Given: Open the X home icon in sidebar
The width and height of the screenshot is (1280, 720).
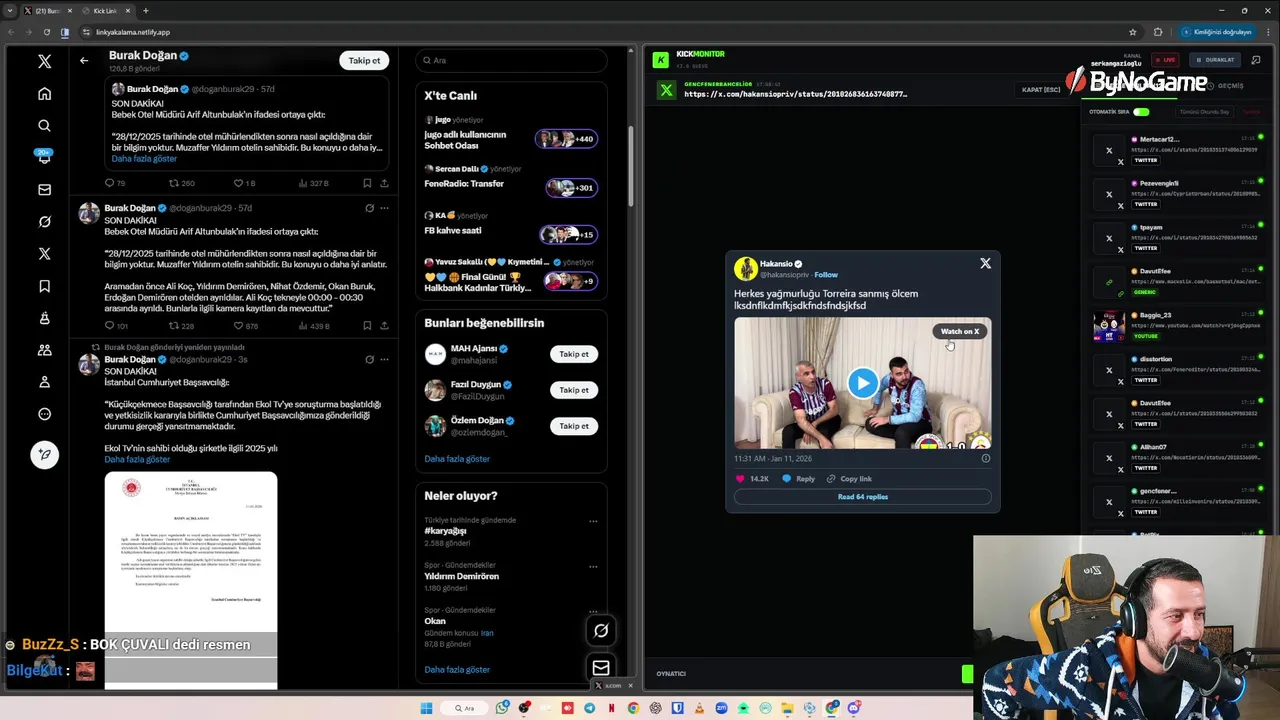Looking at the screenshot, I should (x=44, y=94).
